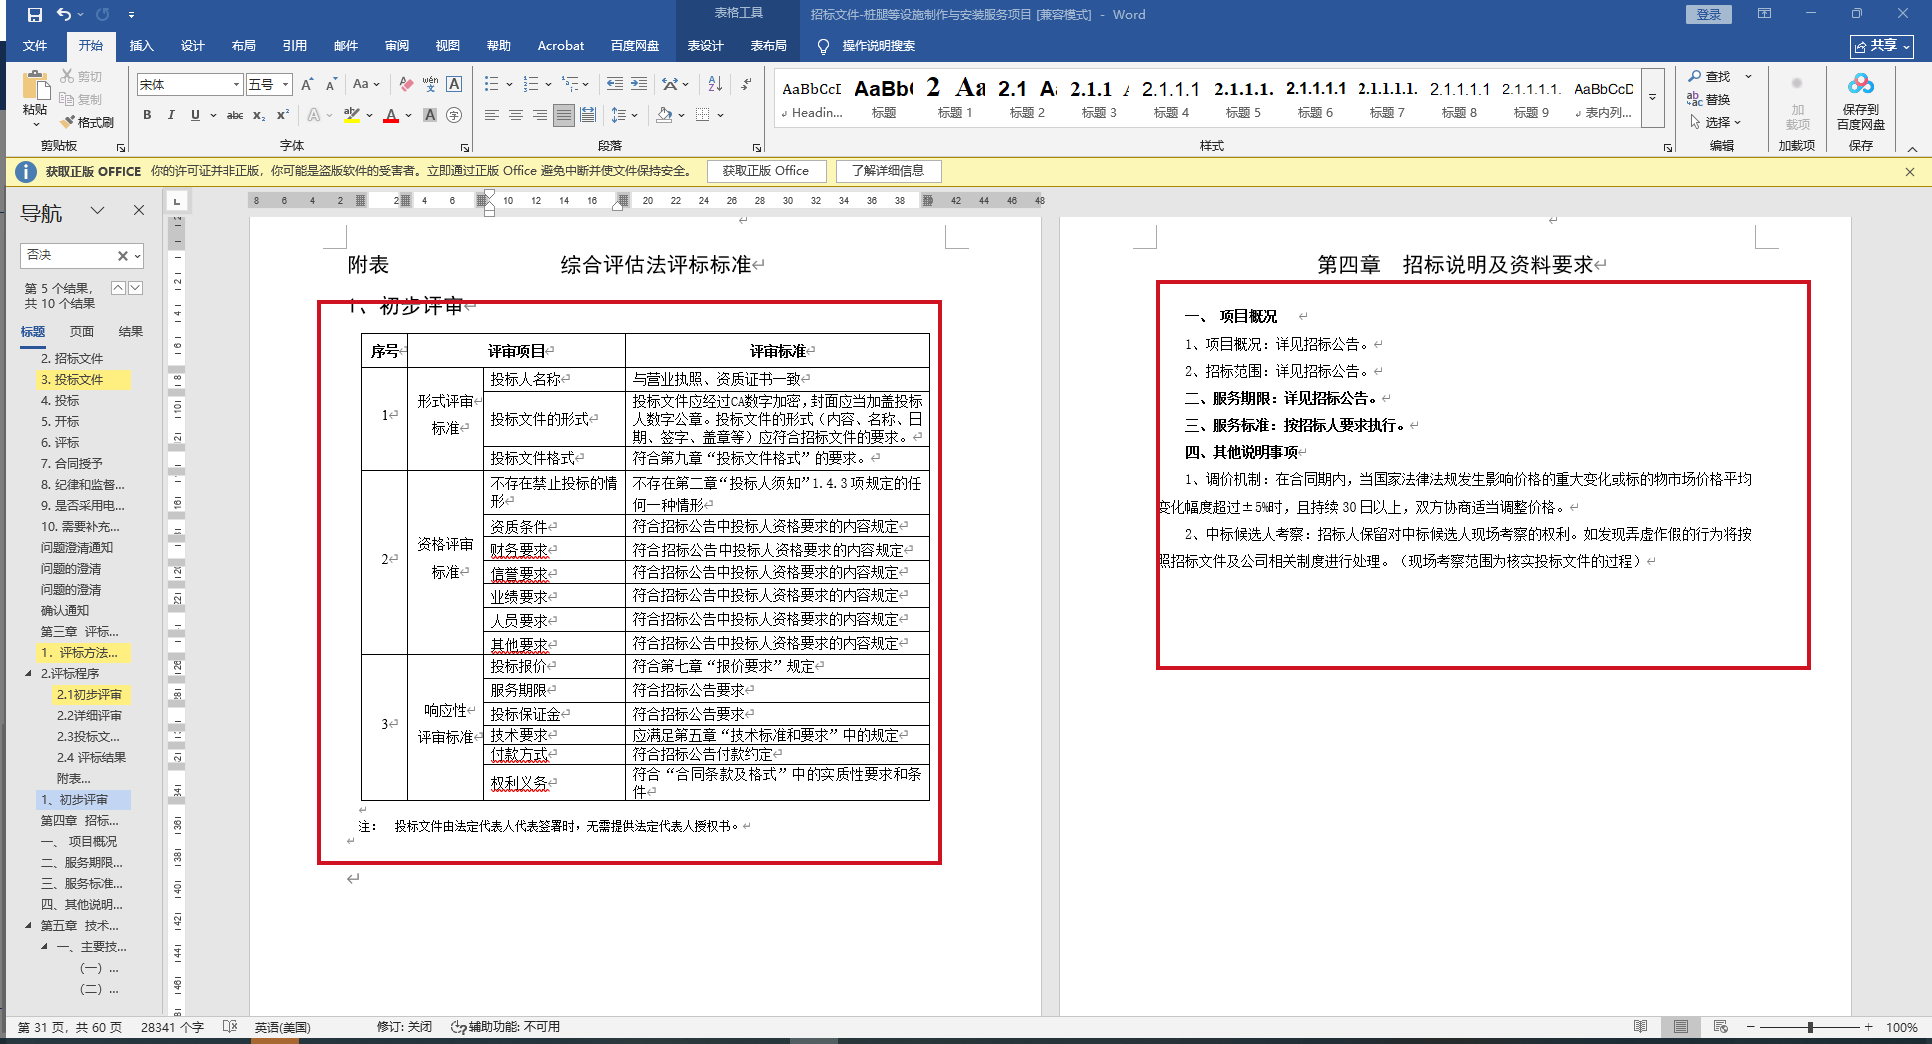The image size is (1932, 1044).
Task: Dismiss the yellow Office license notification bar
Action: [1909, 171]
